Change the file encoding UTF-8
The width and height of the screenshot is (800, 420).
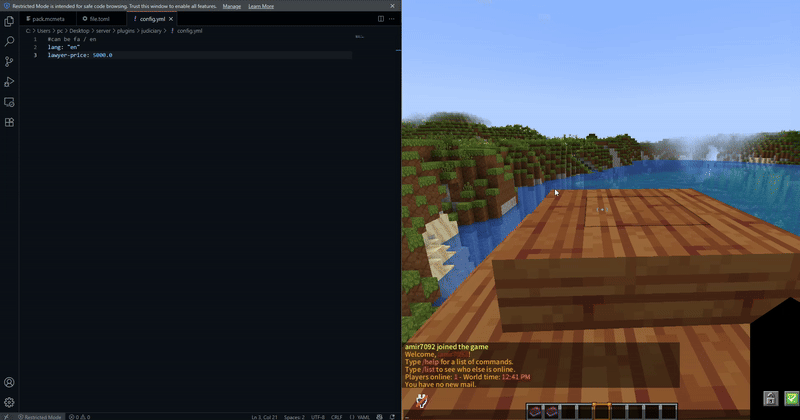318,416
